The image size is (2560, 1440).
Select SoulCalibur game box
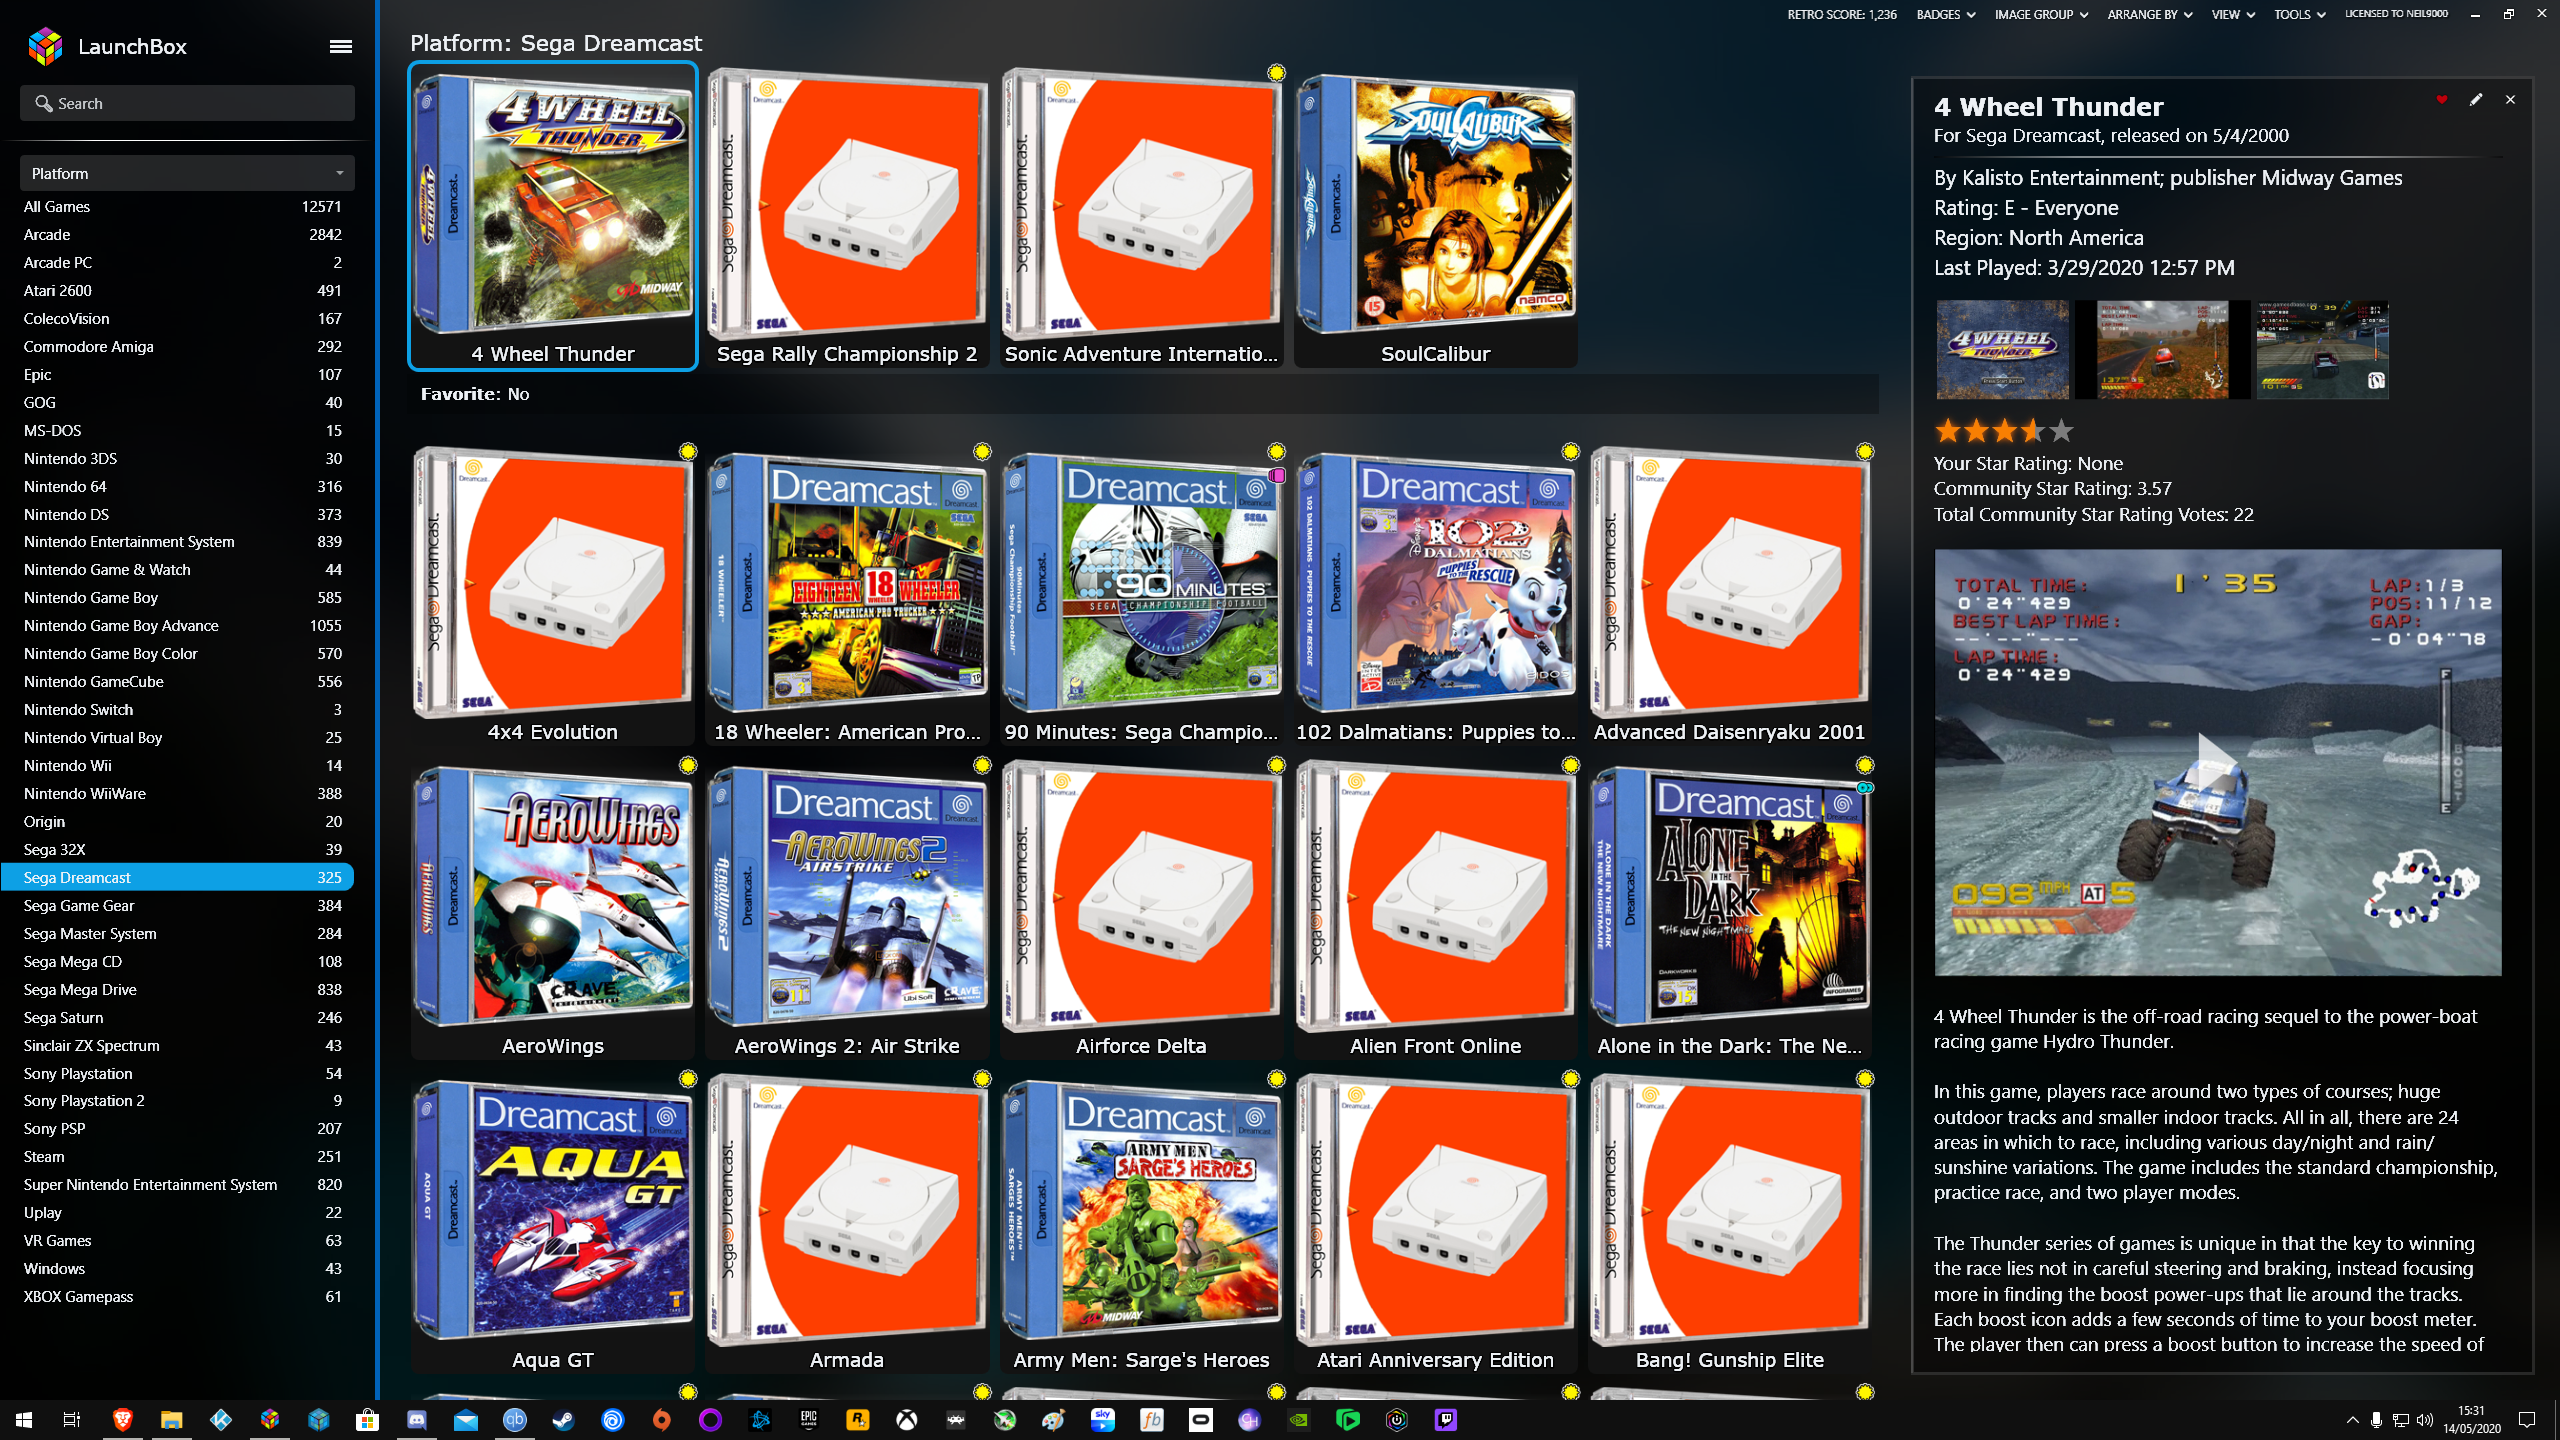[x=1435, y=216]
